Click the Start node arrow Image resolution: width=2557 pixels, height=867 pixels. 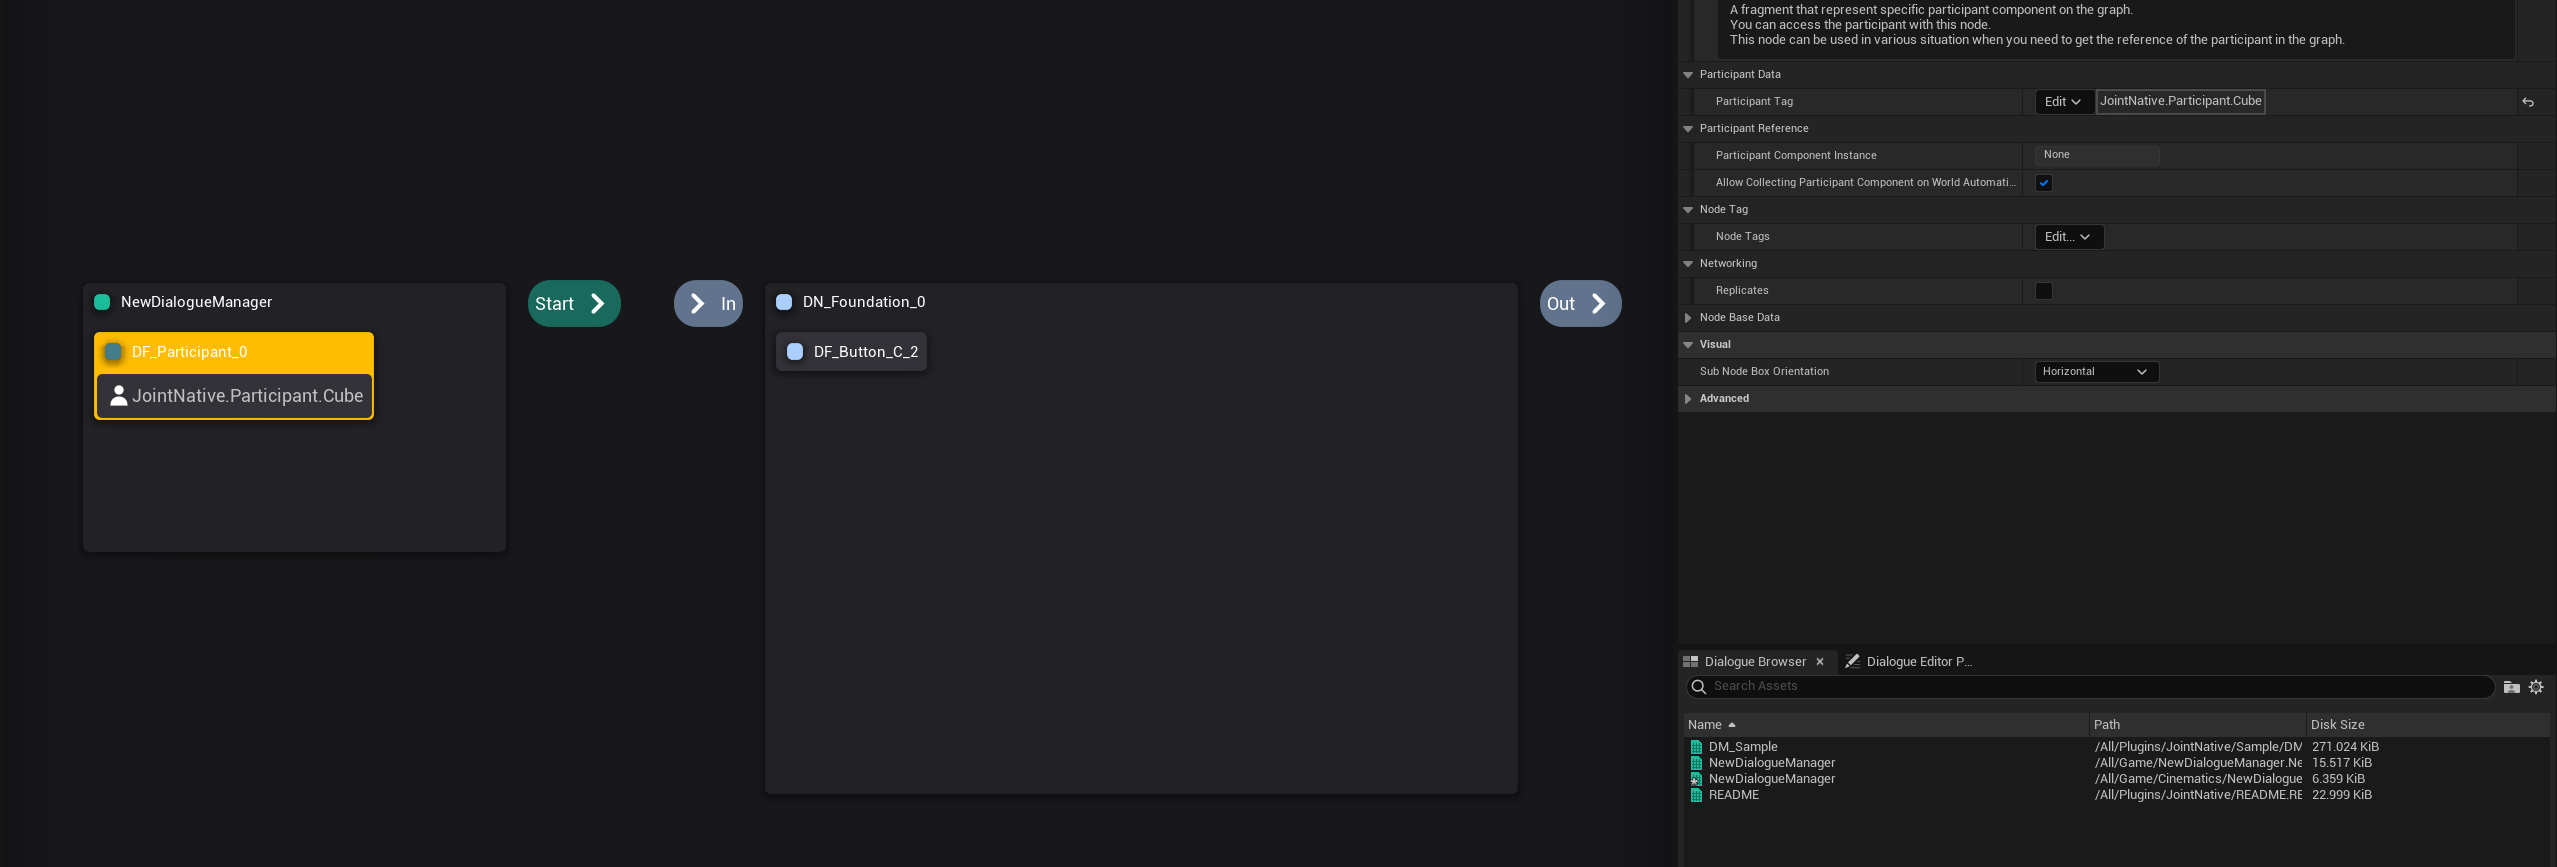(597, 304)
